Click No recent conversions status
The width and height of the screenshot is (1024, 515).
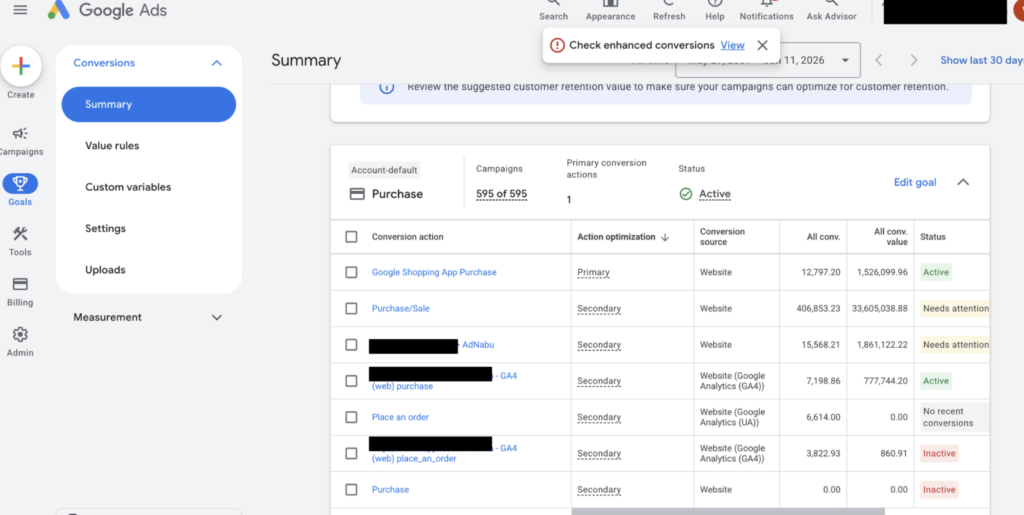click(955, 417)
